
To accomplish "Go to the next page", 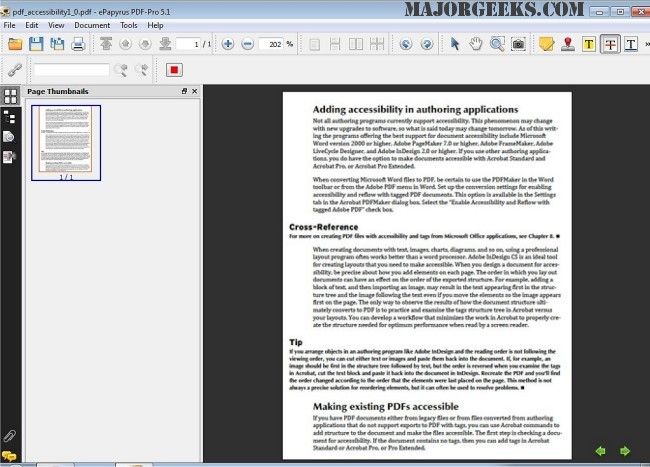I will point(145,44).
